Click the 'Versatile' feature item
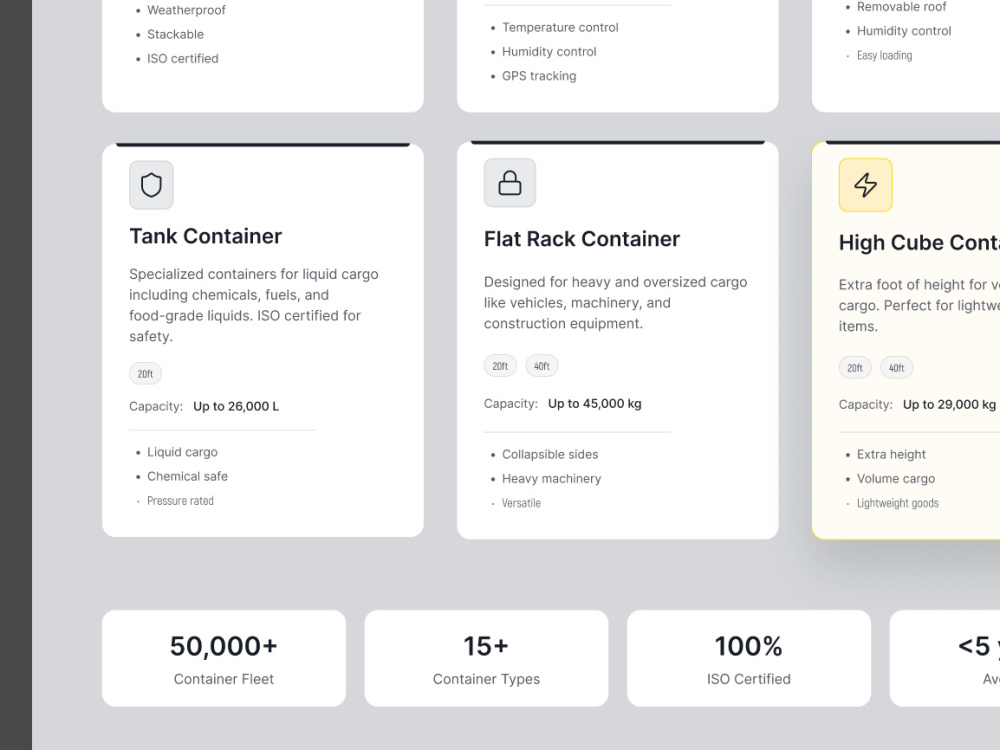Image resolution: width=1000 pixels, height=750 pixels. pyautogui.click(x=521, y=503)
